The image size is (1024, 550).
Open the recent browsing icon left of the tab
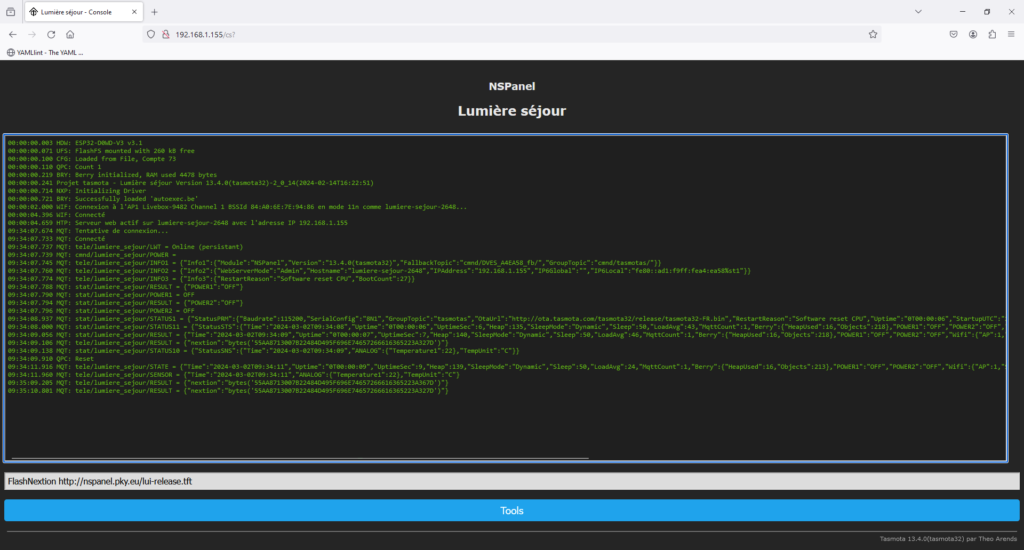(x=10, y=12)
